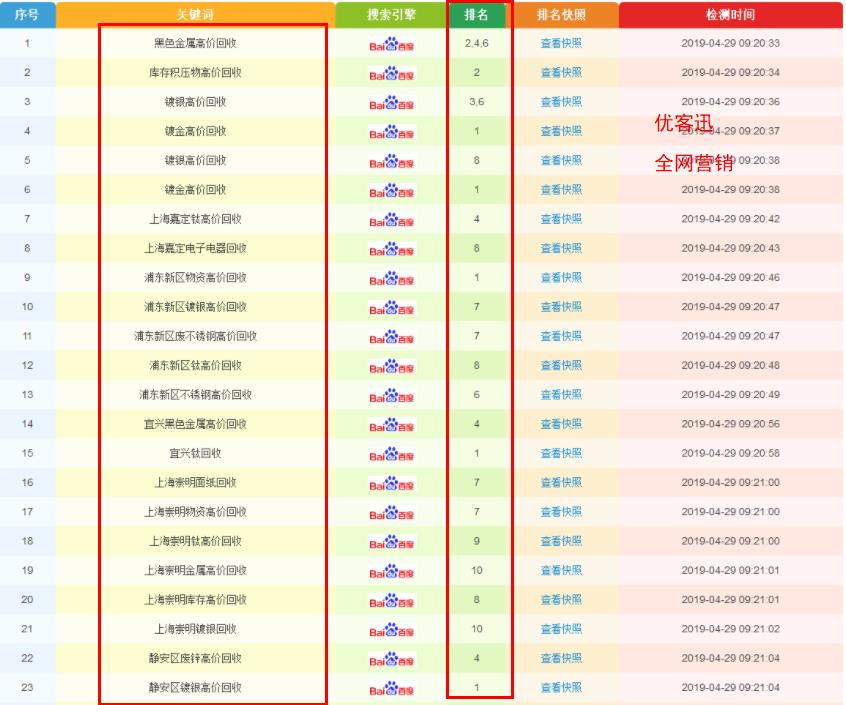
Task: Click the Baidu logo for 浦东新区废不锈钢高价回收
Action: [x=391, y=337]
